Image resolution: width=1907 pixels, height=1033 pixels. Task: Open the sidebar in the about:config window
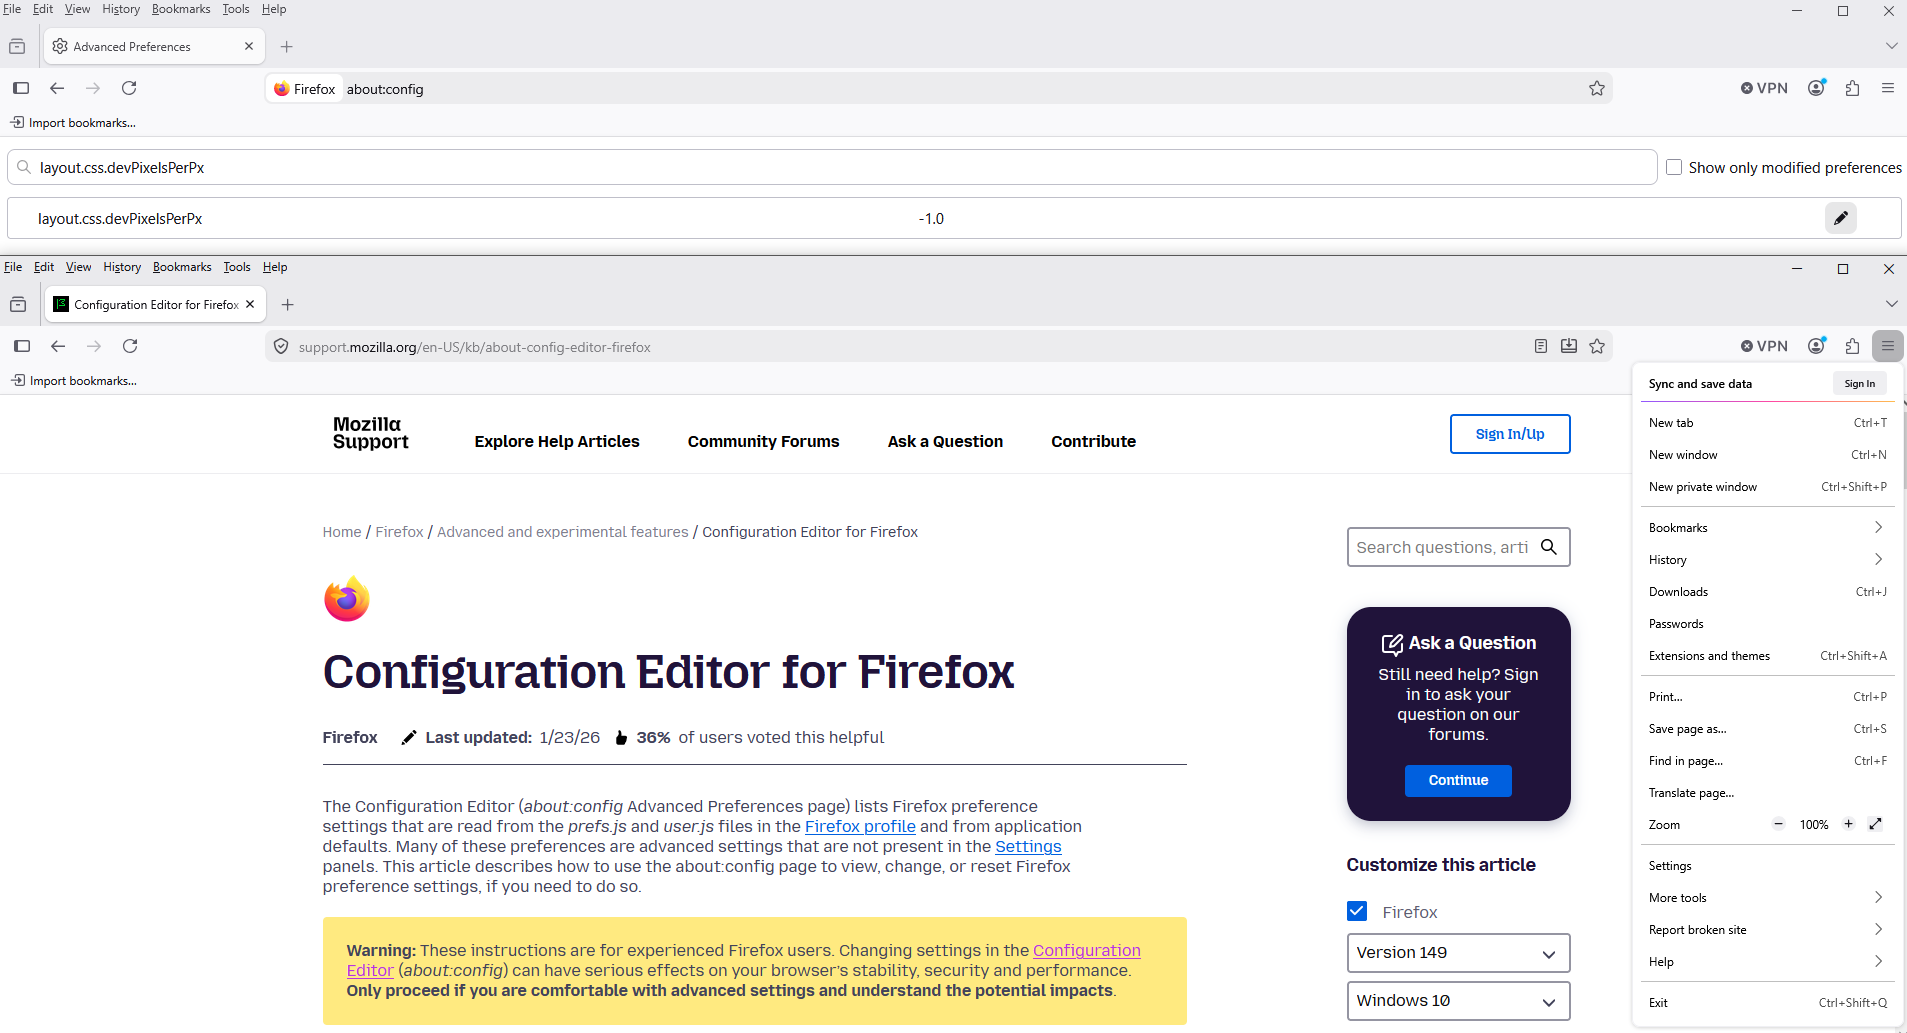click(21, 88)
